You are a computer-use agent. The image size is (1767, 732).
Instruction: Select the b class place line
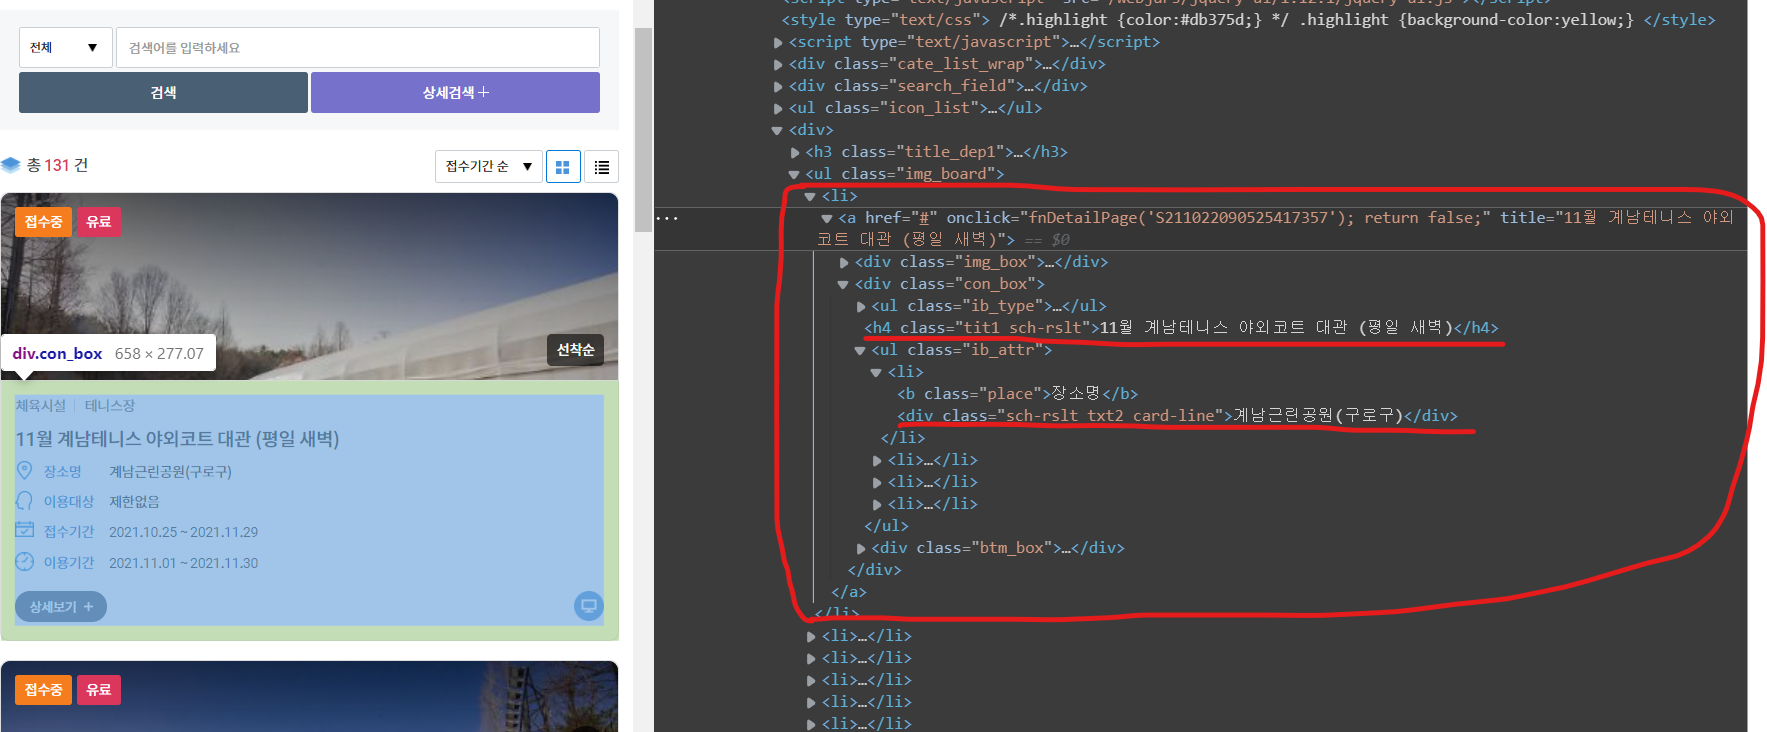click(1017, 394)
